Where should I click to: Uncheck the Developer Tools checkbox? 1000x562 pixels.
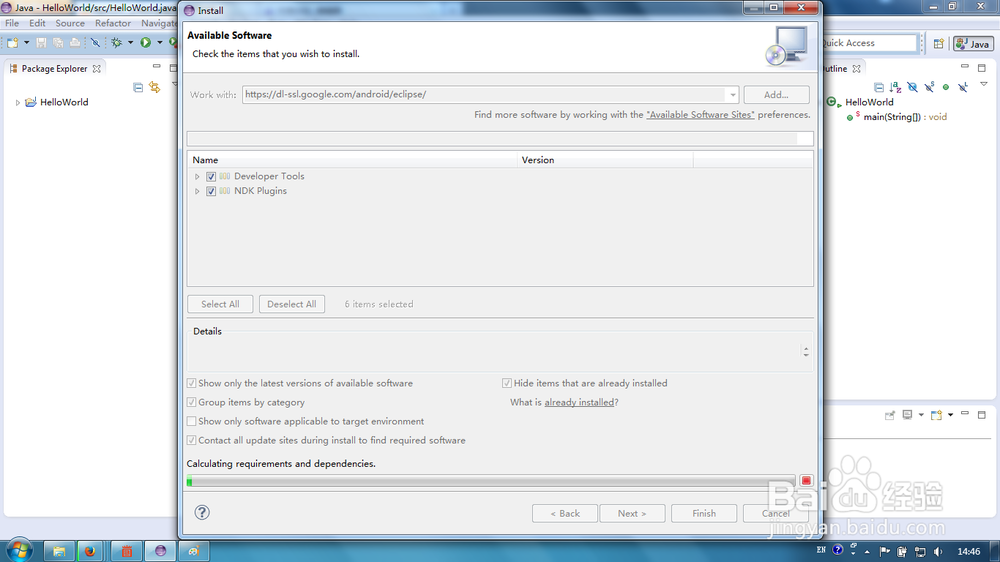[211, 177]
